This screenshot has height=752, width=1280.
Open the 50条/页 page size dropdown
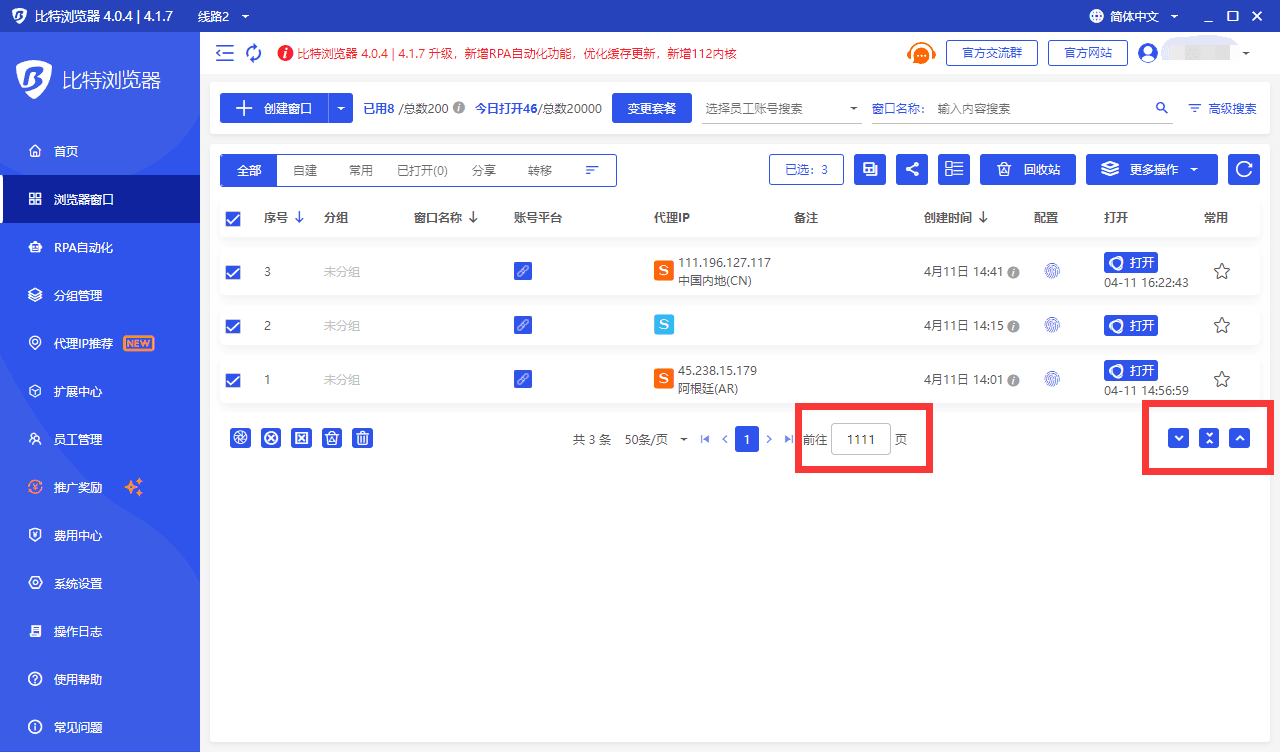tap(656, 439)
